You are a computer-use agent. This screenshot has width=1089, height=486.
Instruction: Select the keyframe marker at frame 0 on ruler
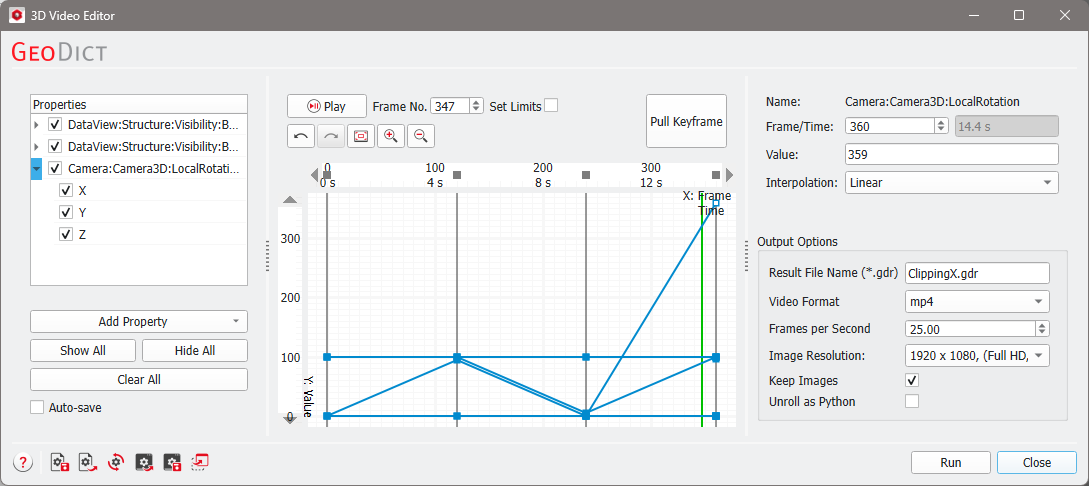[x=327, y=174]
